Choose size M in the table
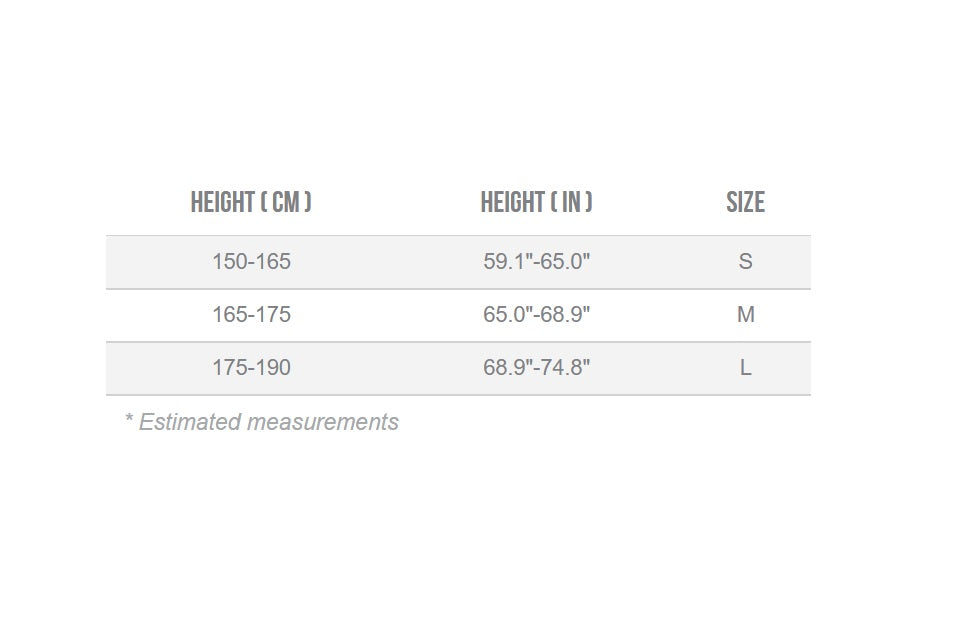The height and width of the screenshot is (640, 970). [x=745, y=315]
